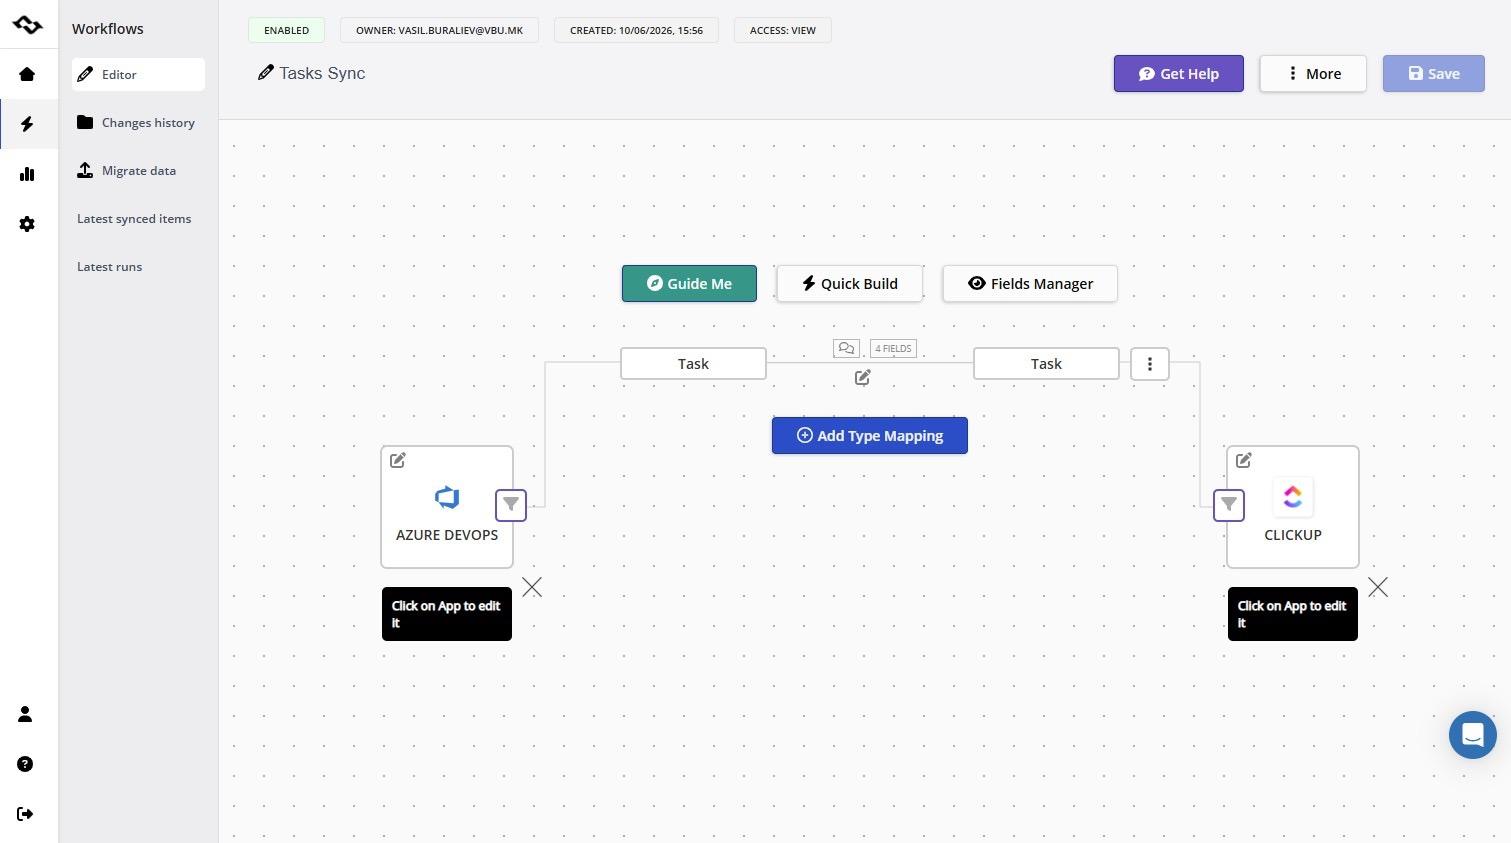Click the Get Help button
1511x843 pixels.
click(x=1179, y=74)
